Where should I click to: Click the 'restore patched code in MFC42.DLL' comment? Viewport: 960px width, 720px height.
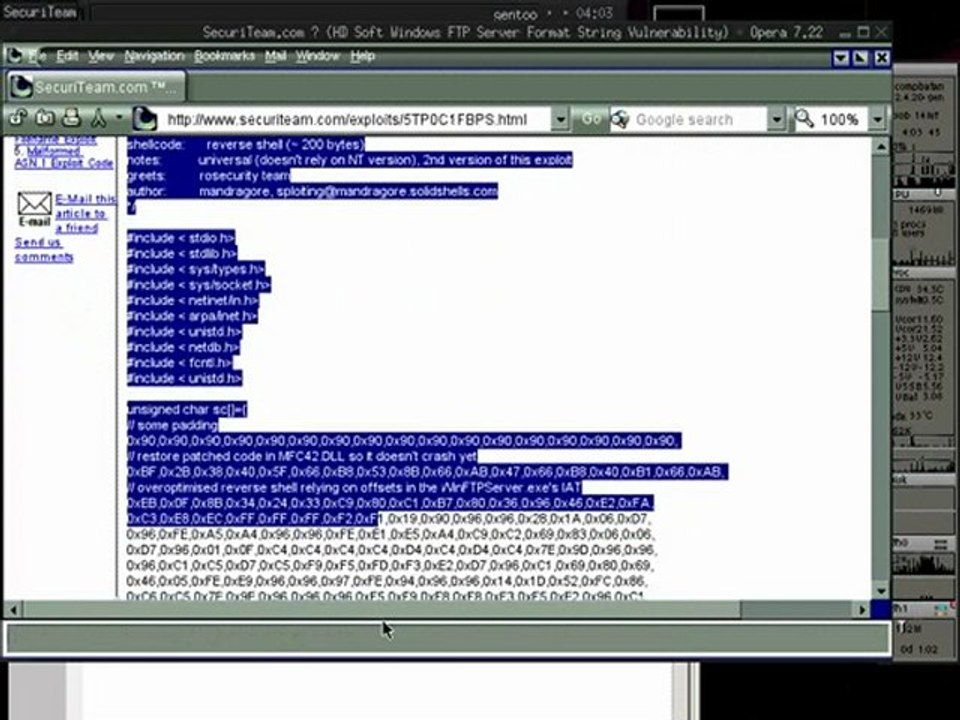click(302, 457)
